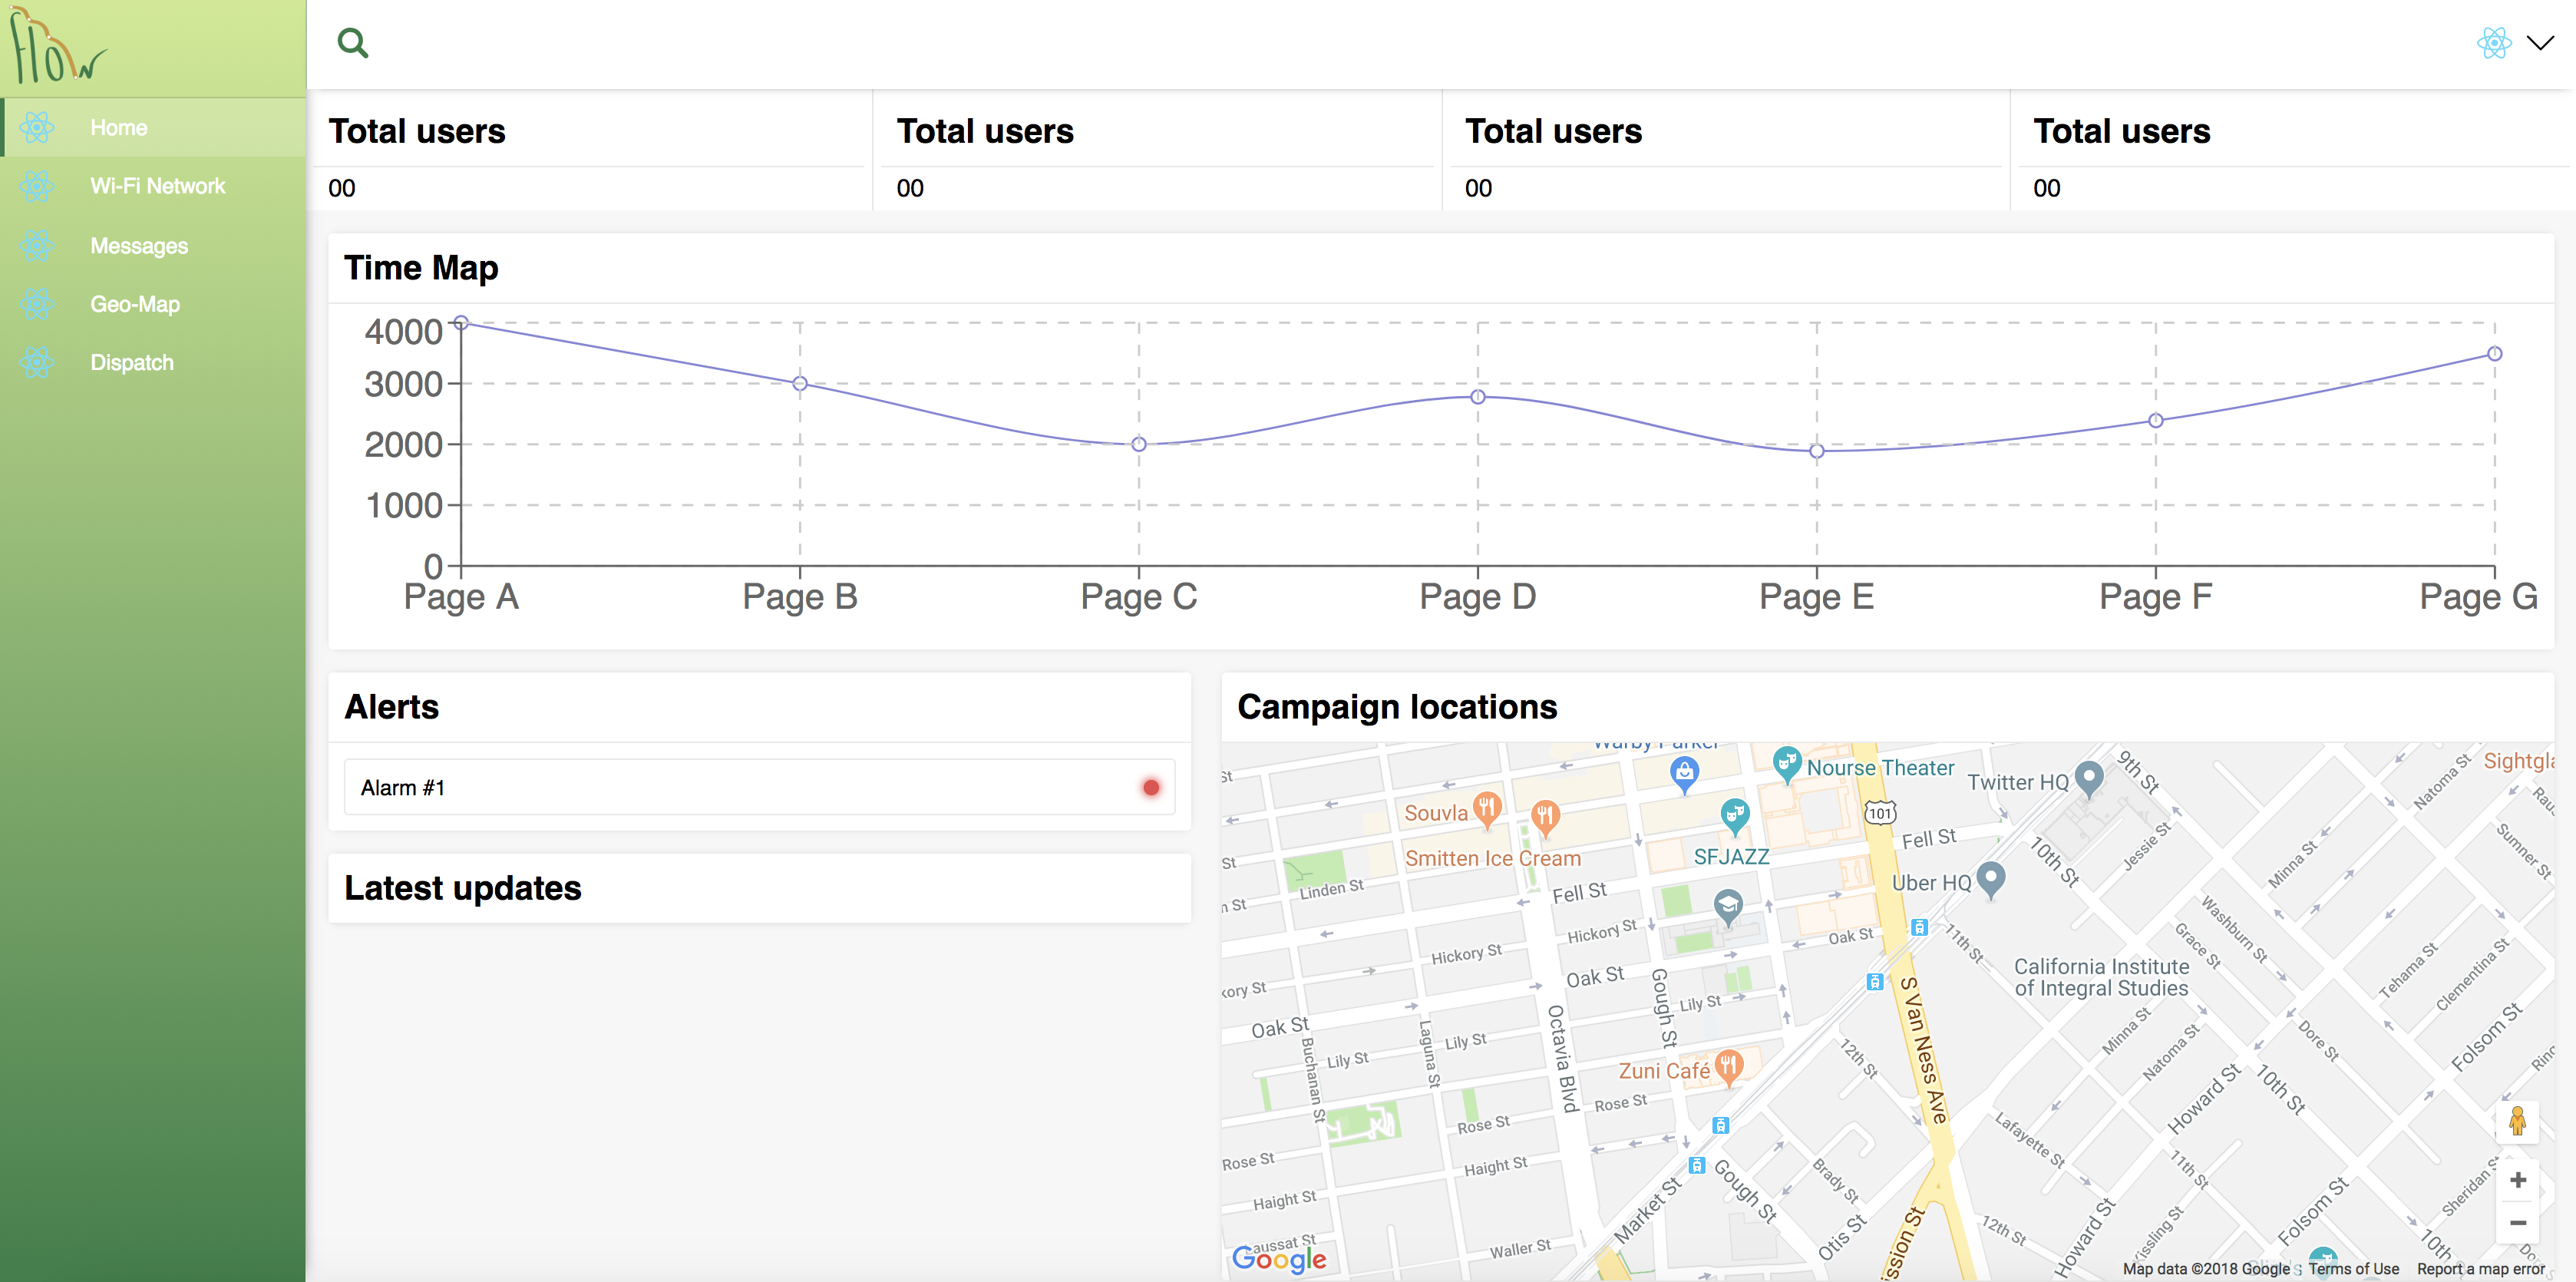Open the Home menu item
The width and height of the screenshot is (2576, 1282).
point(119,128)
